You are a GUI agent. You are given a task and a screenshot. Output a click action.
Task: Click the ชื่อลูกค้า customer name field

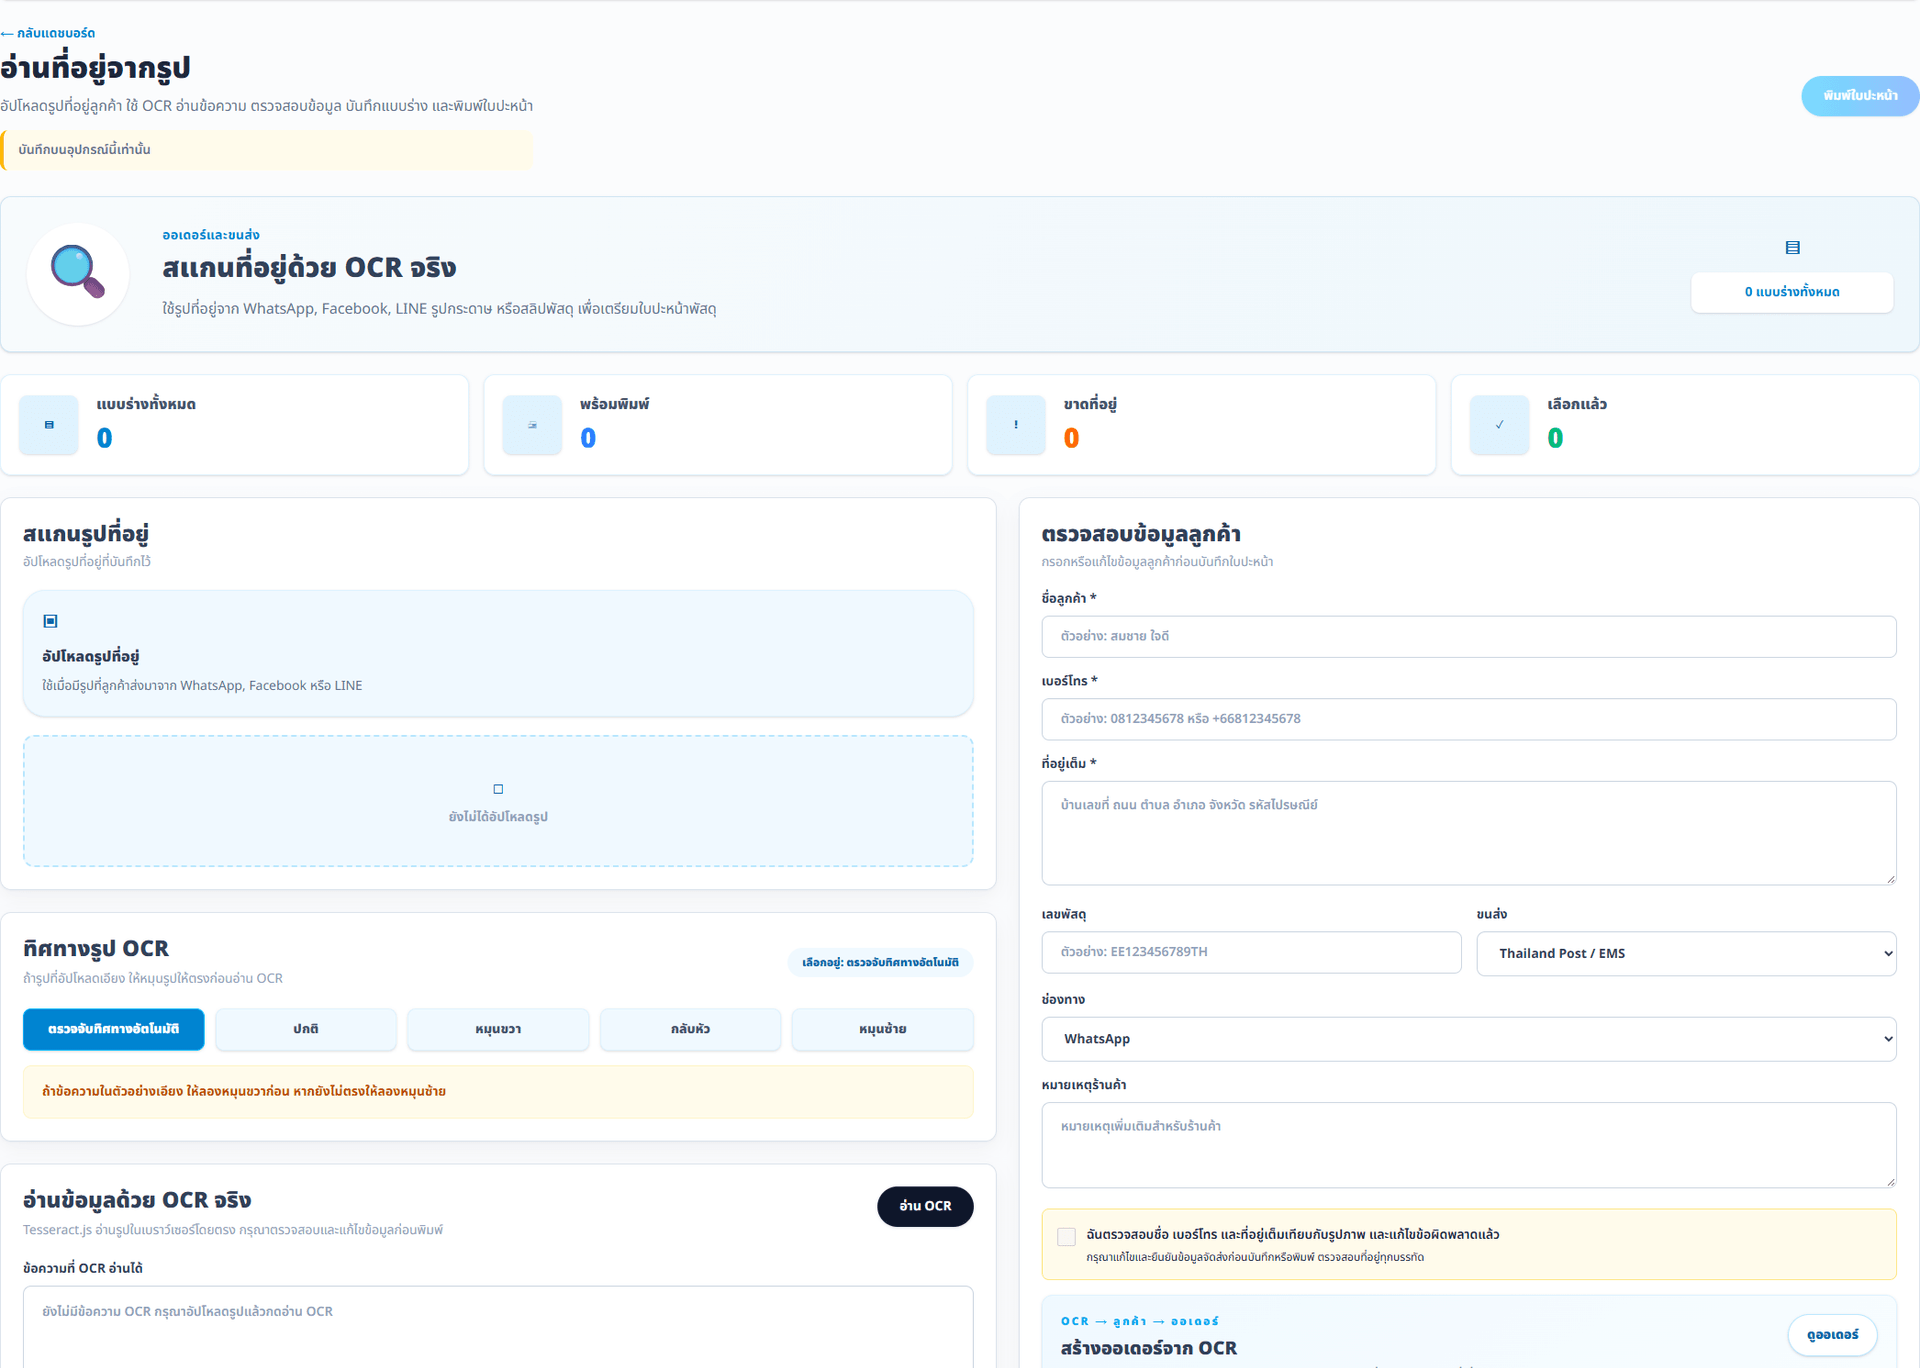pyautogui.click(x=1468, y=636)
